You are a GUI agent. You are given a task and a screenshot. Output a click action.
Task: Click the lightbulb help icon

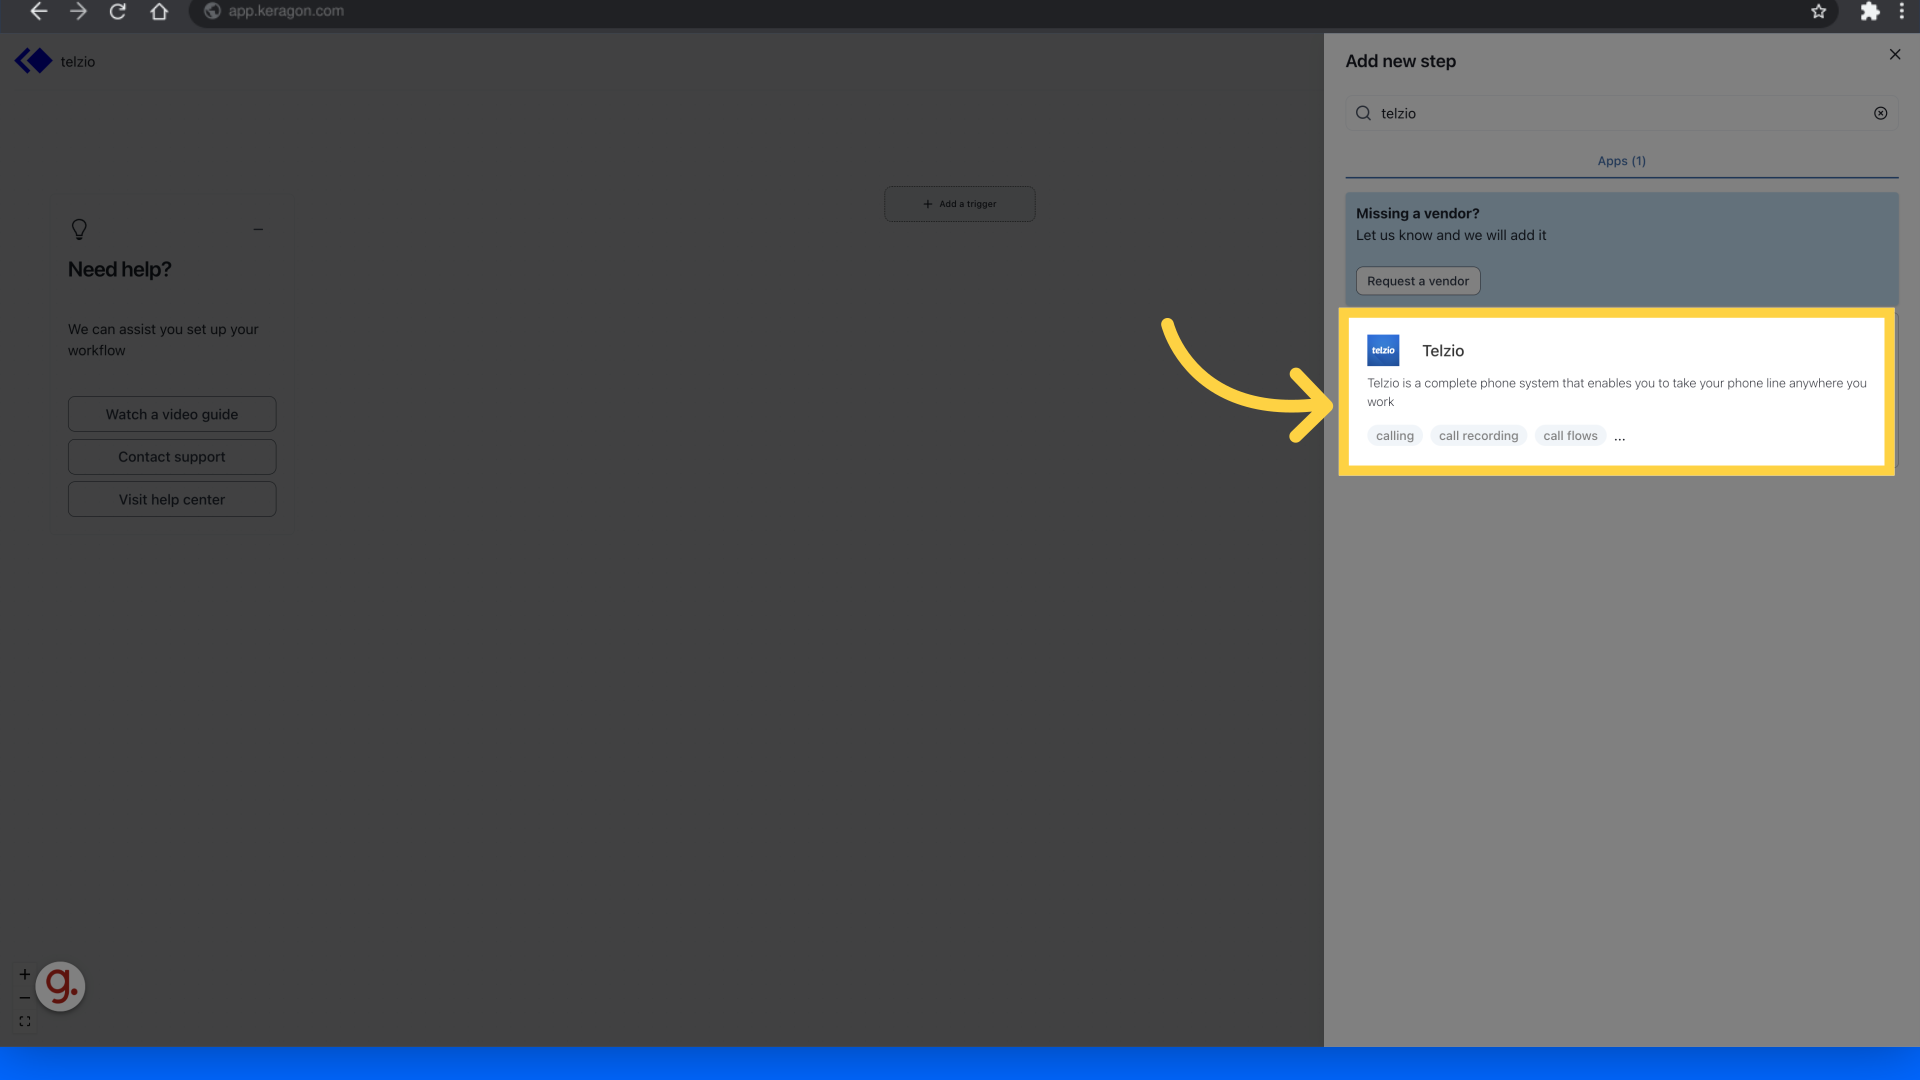79,229
